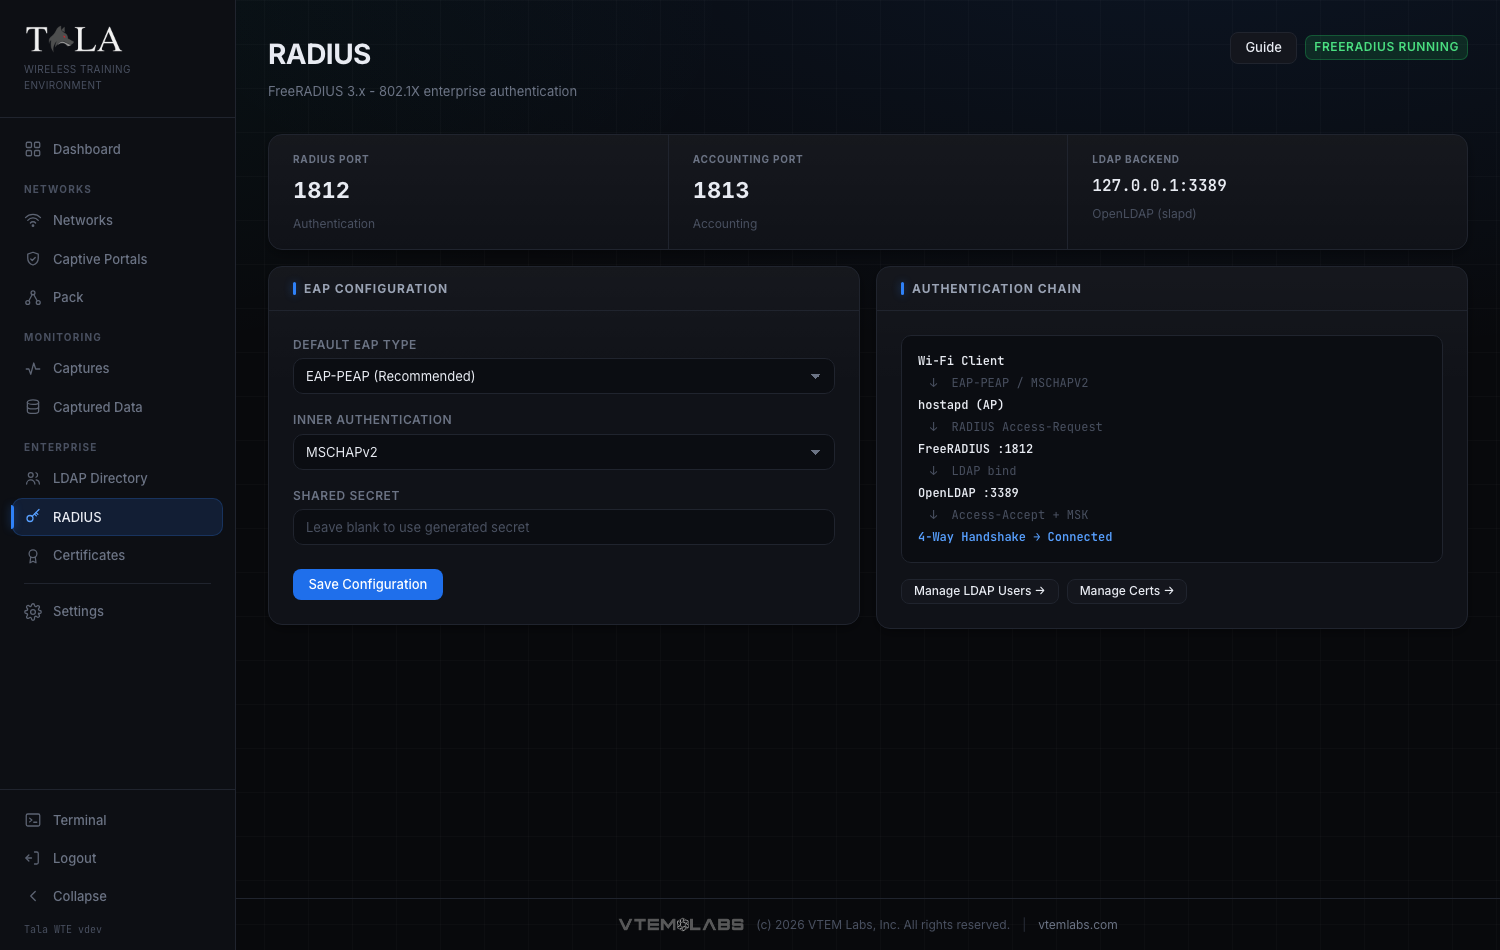The height and width of the screenshot is (950, 1500).
Task: Click the LDAP Directory users icon
Action: coord(33,478)
